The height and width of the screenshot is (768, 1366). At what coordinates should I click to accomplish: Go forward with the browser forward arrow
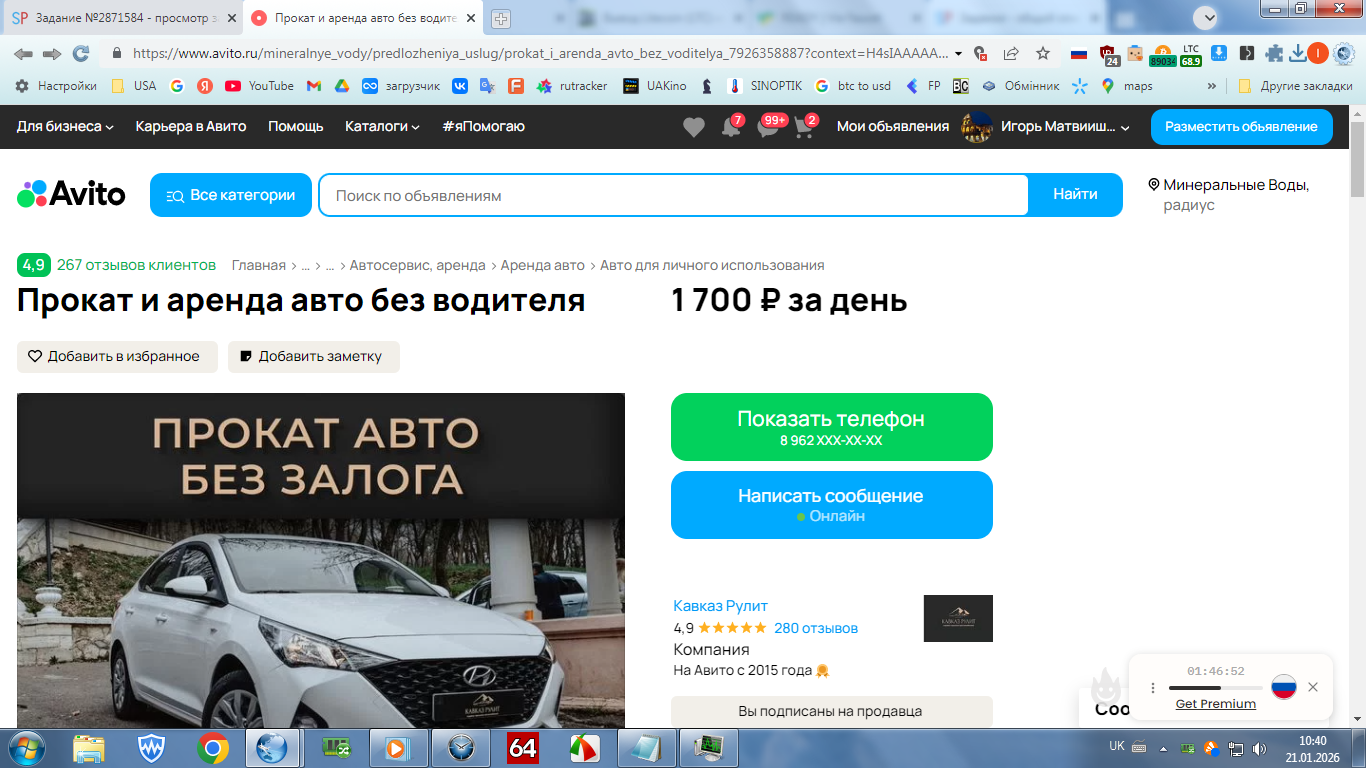pos(52,54)
